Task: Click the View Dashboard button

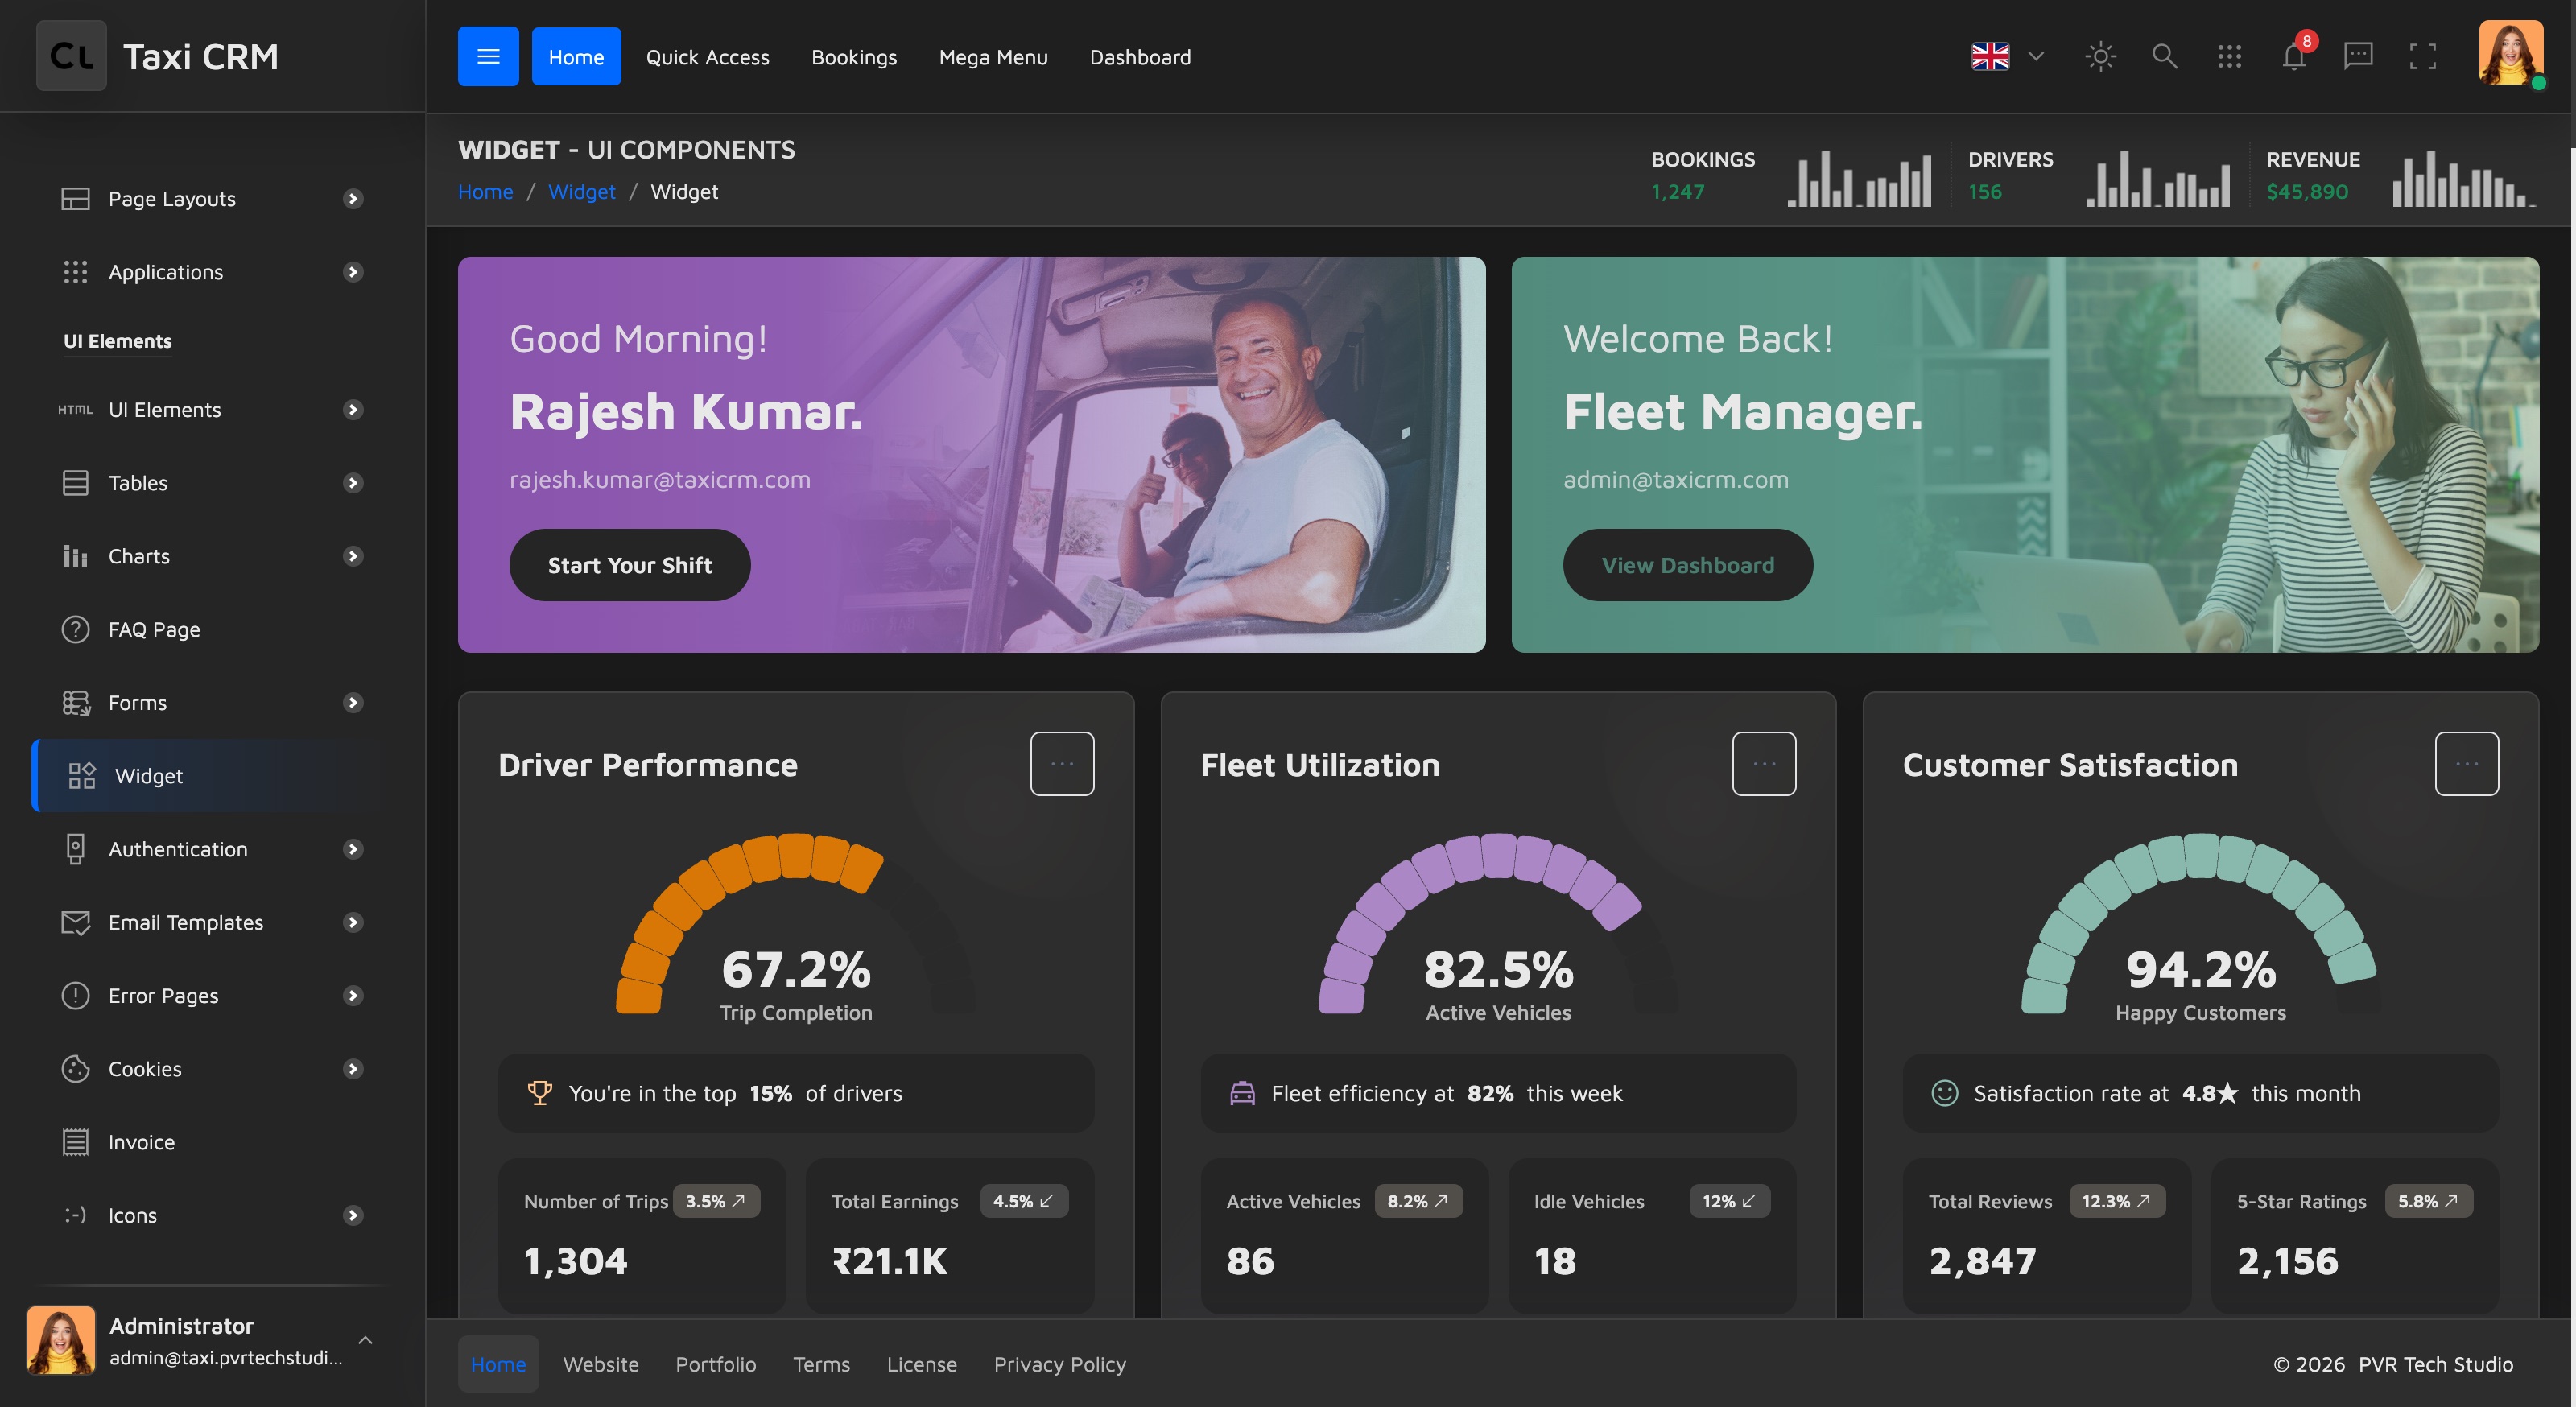Action: 1688,565
